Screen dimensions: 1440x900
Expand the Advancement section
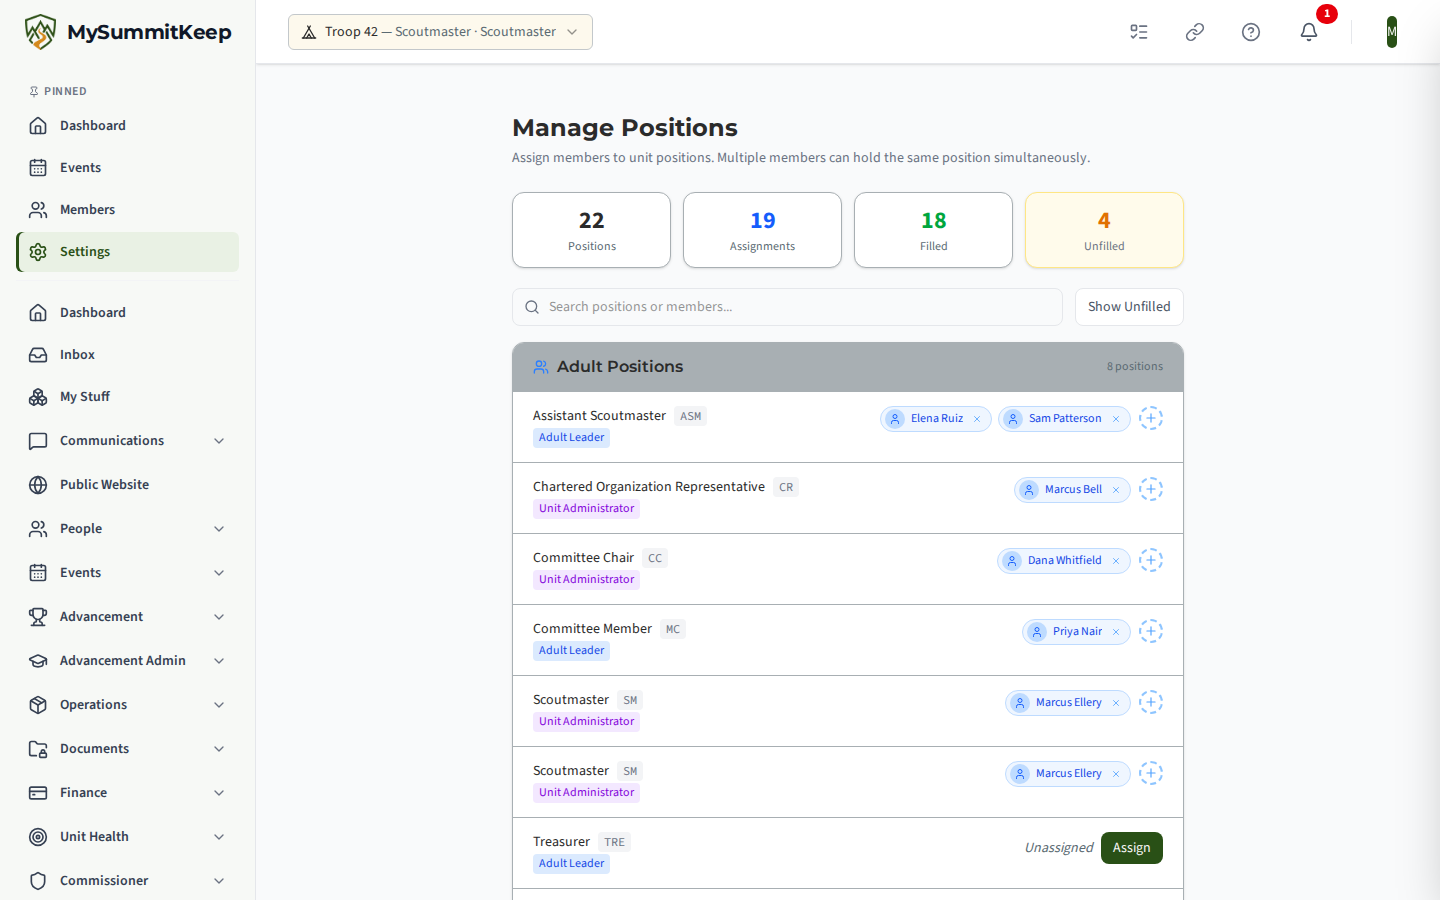tap(127, 617)
